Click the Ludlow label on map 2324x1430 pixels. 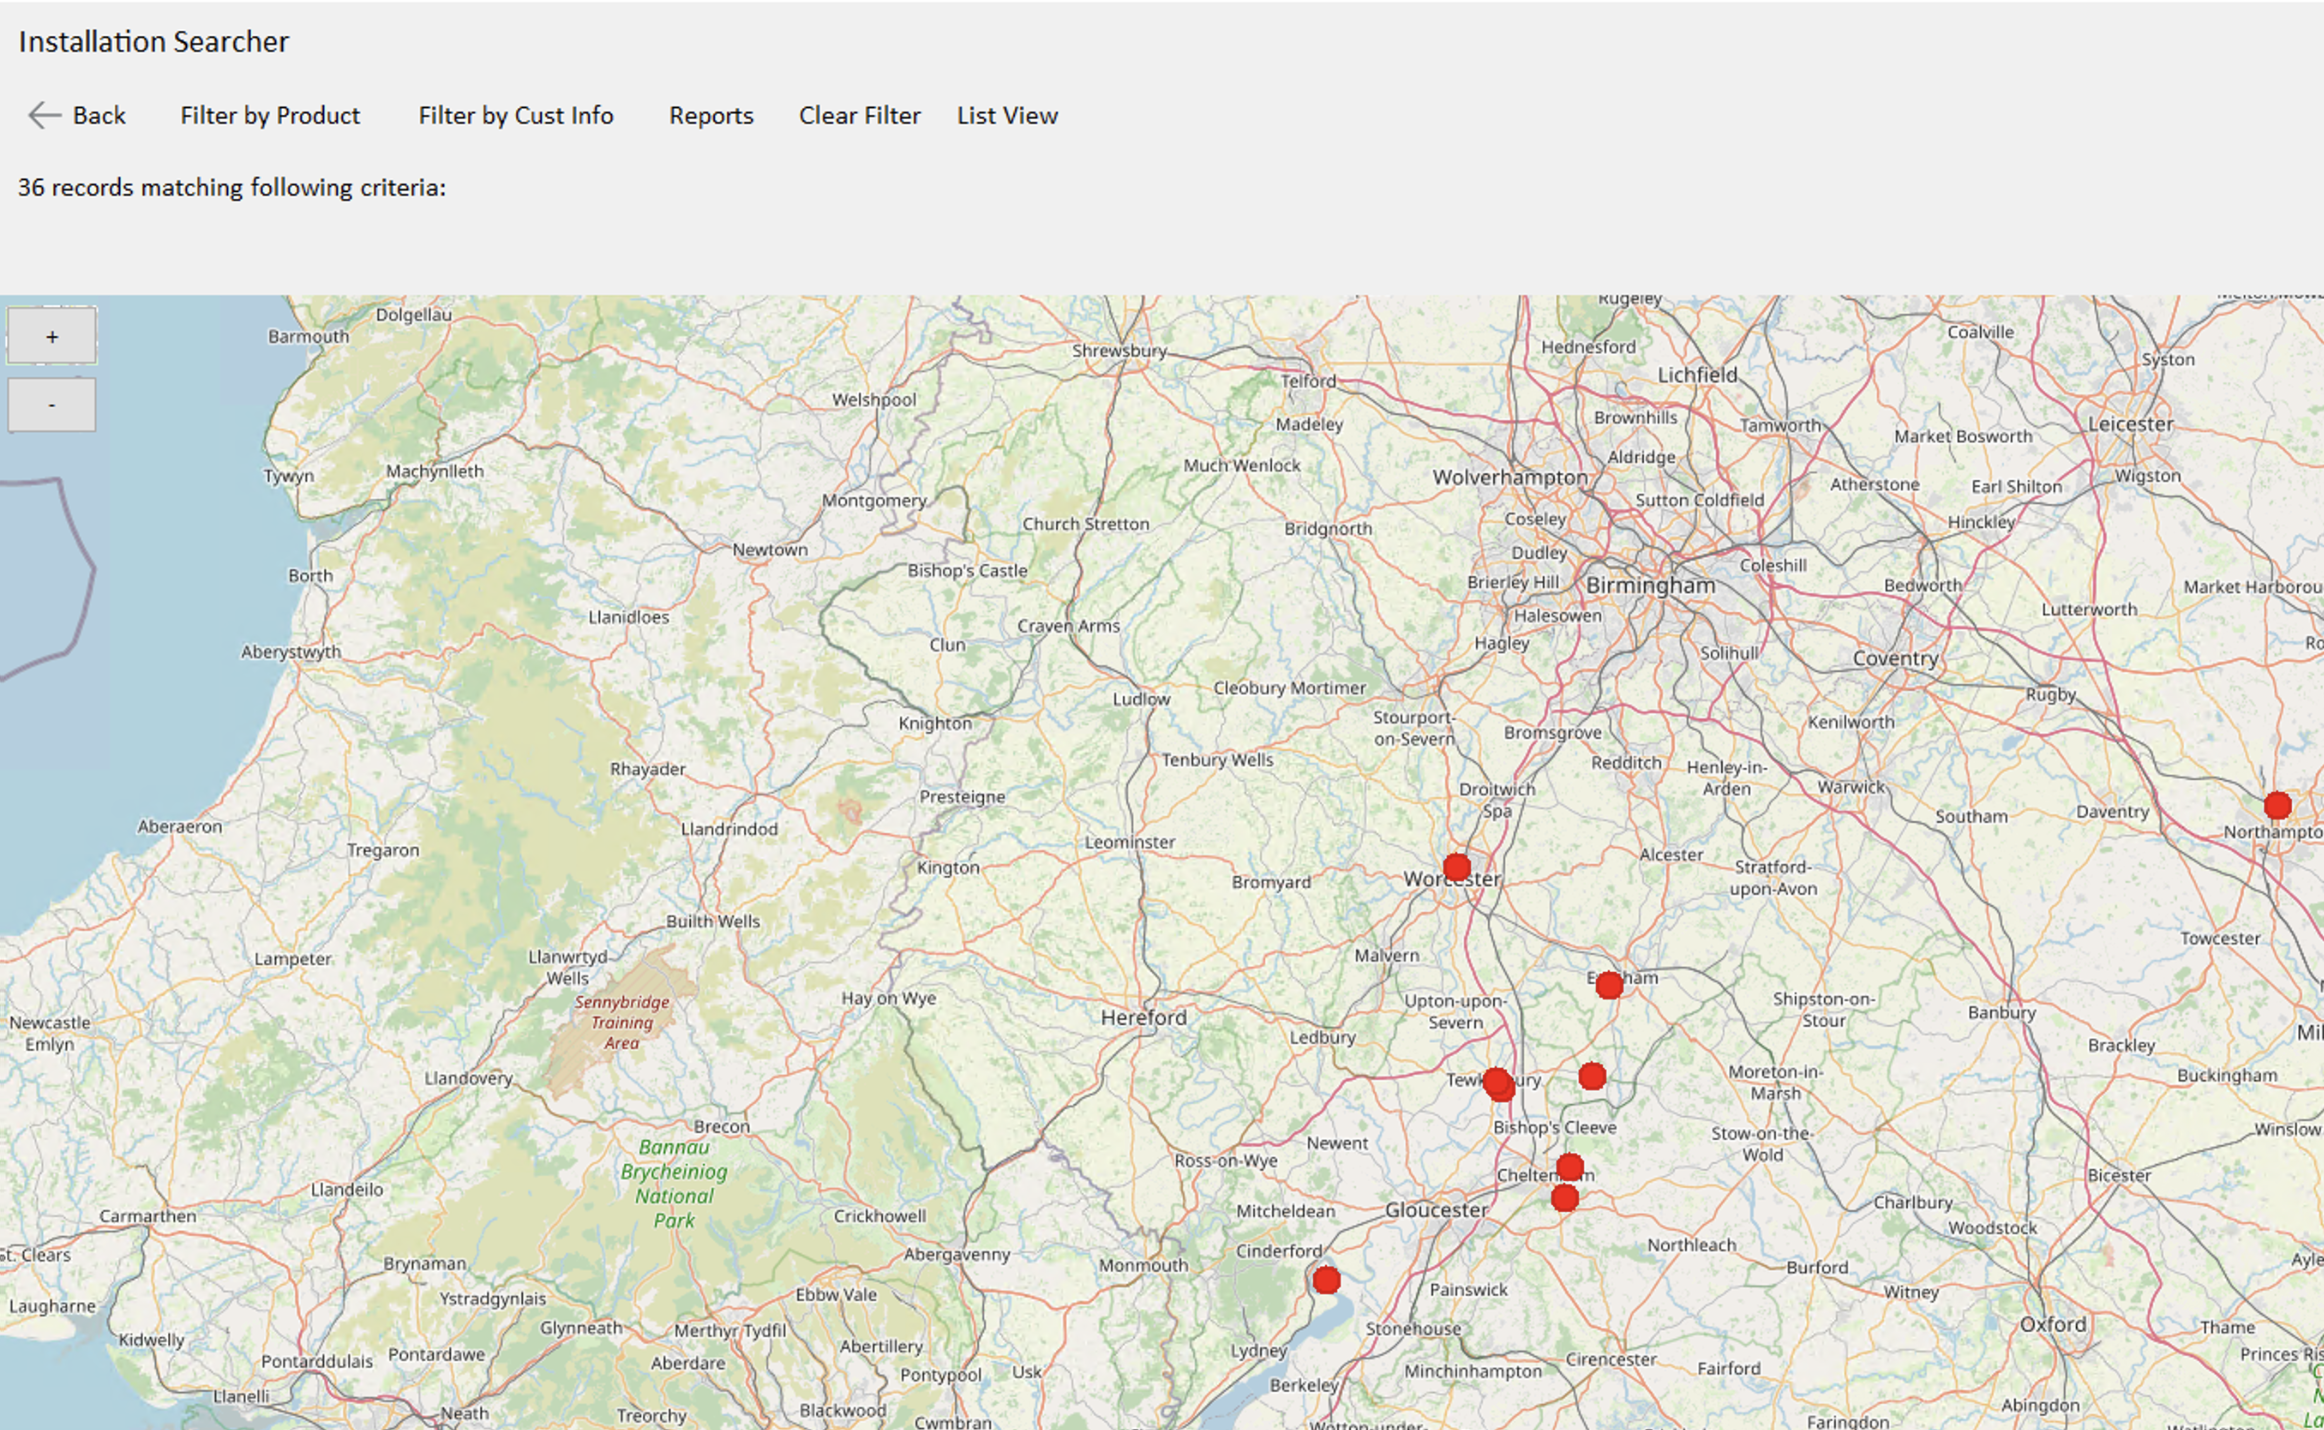click(1141, 699)
